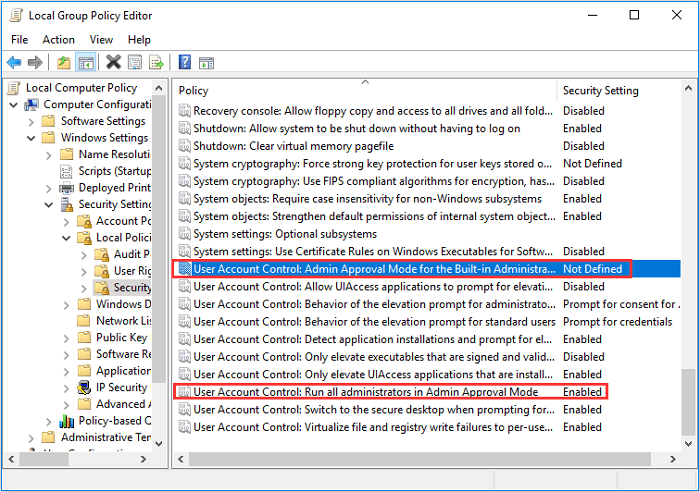This screenshot has height=492, width=700.
Task: Expand the Software Settings tree node
Action: coord(32,121)
